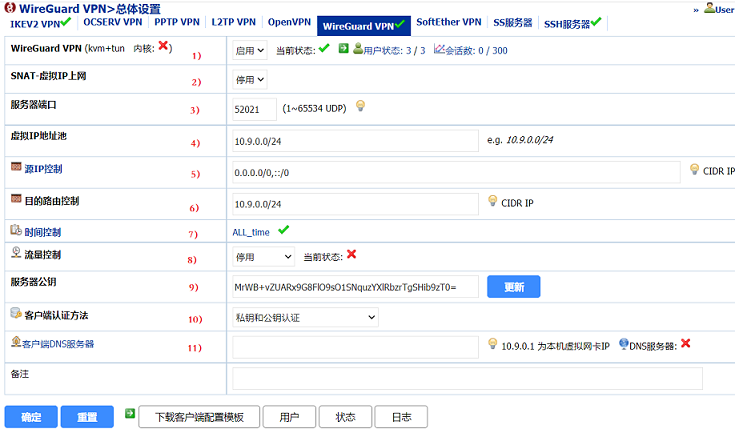Open the 流量控制 停用 dropdown

coord(263,257)
